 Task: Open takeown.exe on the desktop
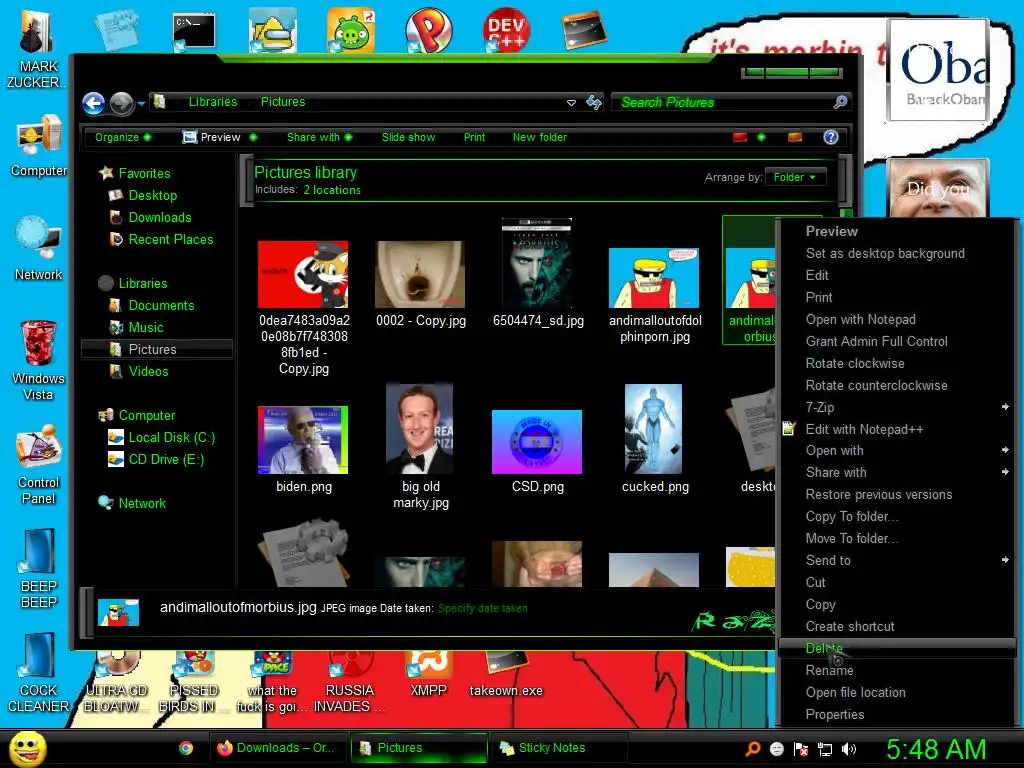506,676
